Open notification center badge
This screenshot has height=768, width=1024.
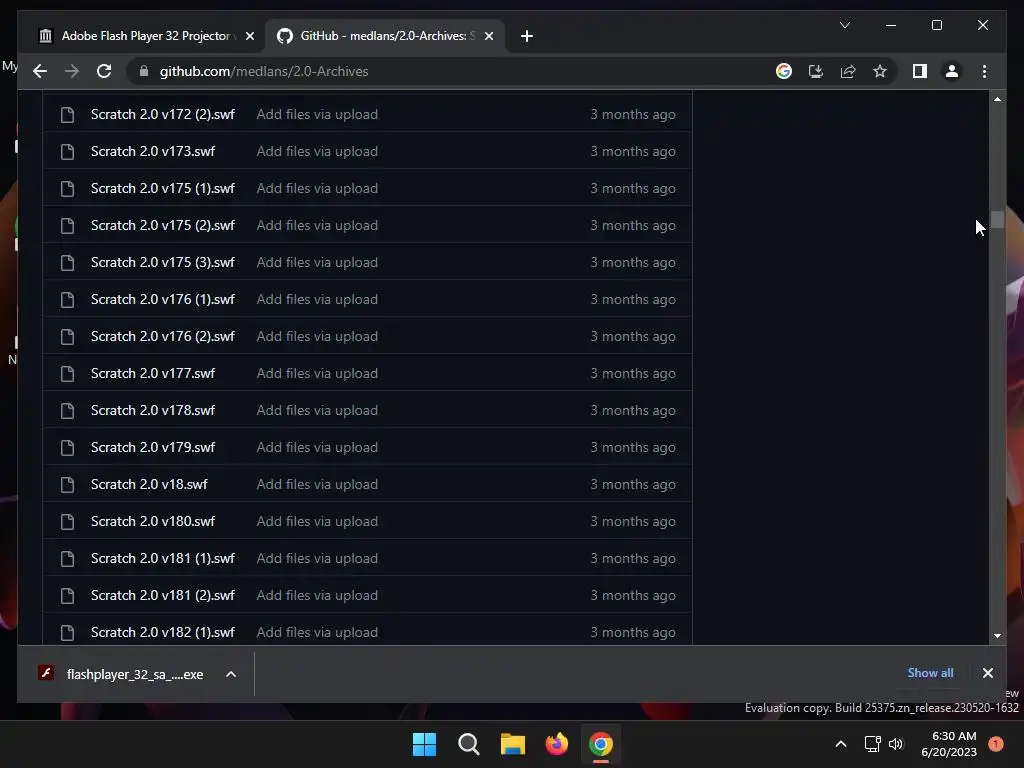996,744
